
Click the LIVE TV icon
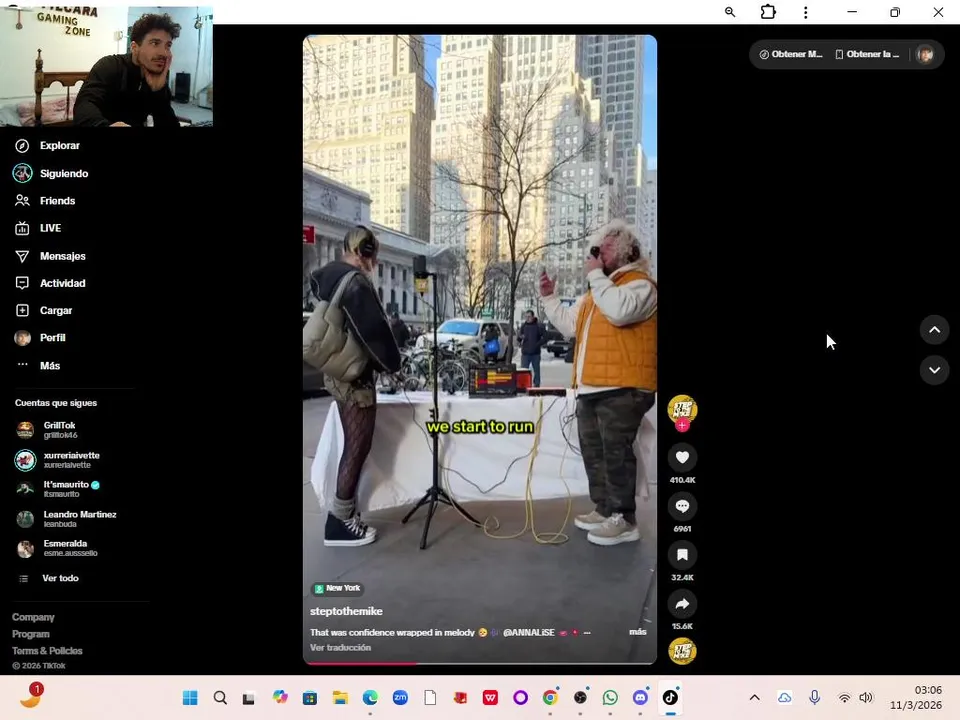point(22,228)
